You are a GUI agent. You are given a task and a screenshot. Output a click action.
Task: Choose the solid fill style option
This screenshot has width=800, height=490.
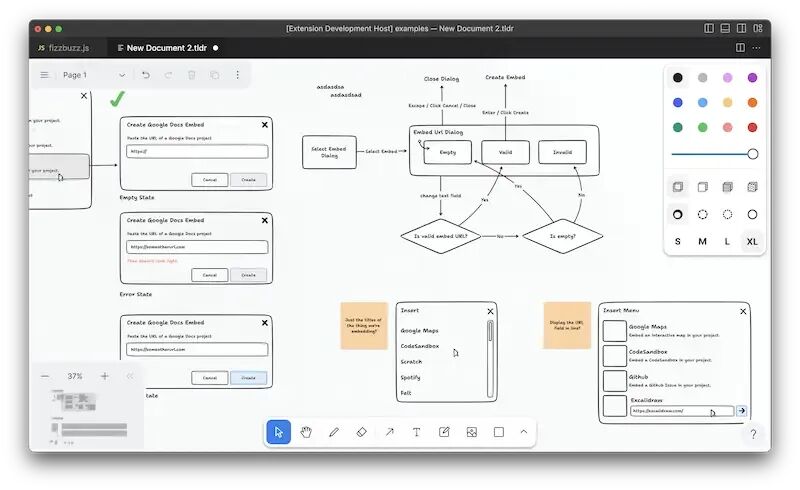tap(728, 187)
